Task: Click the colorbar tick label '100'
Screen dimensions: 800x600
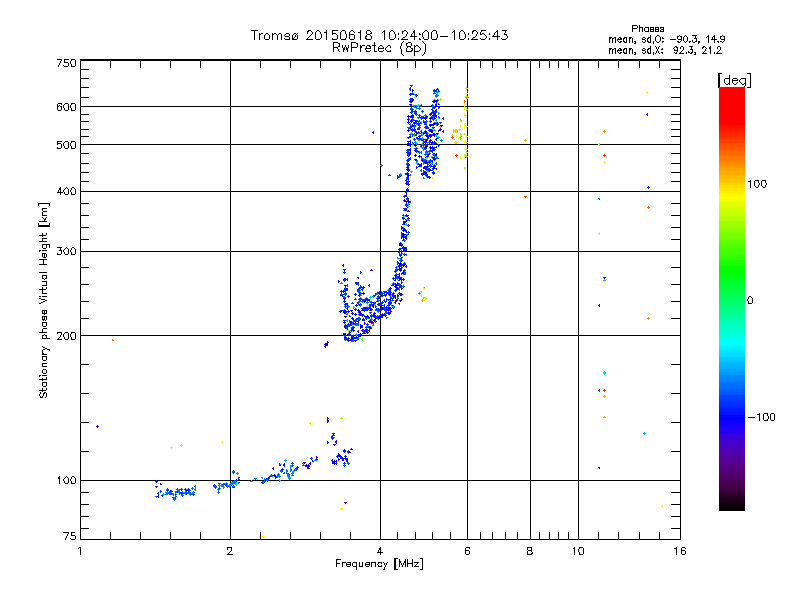Action: [757, 184]
